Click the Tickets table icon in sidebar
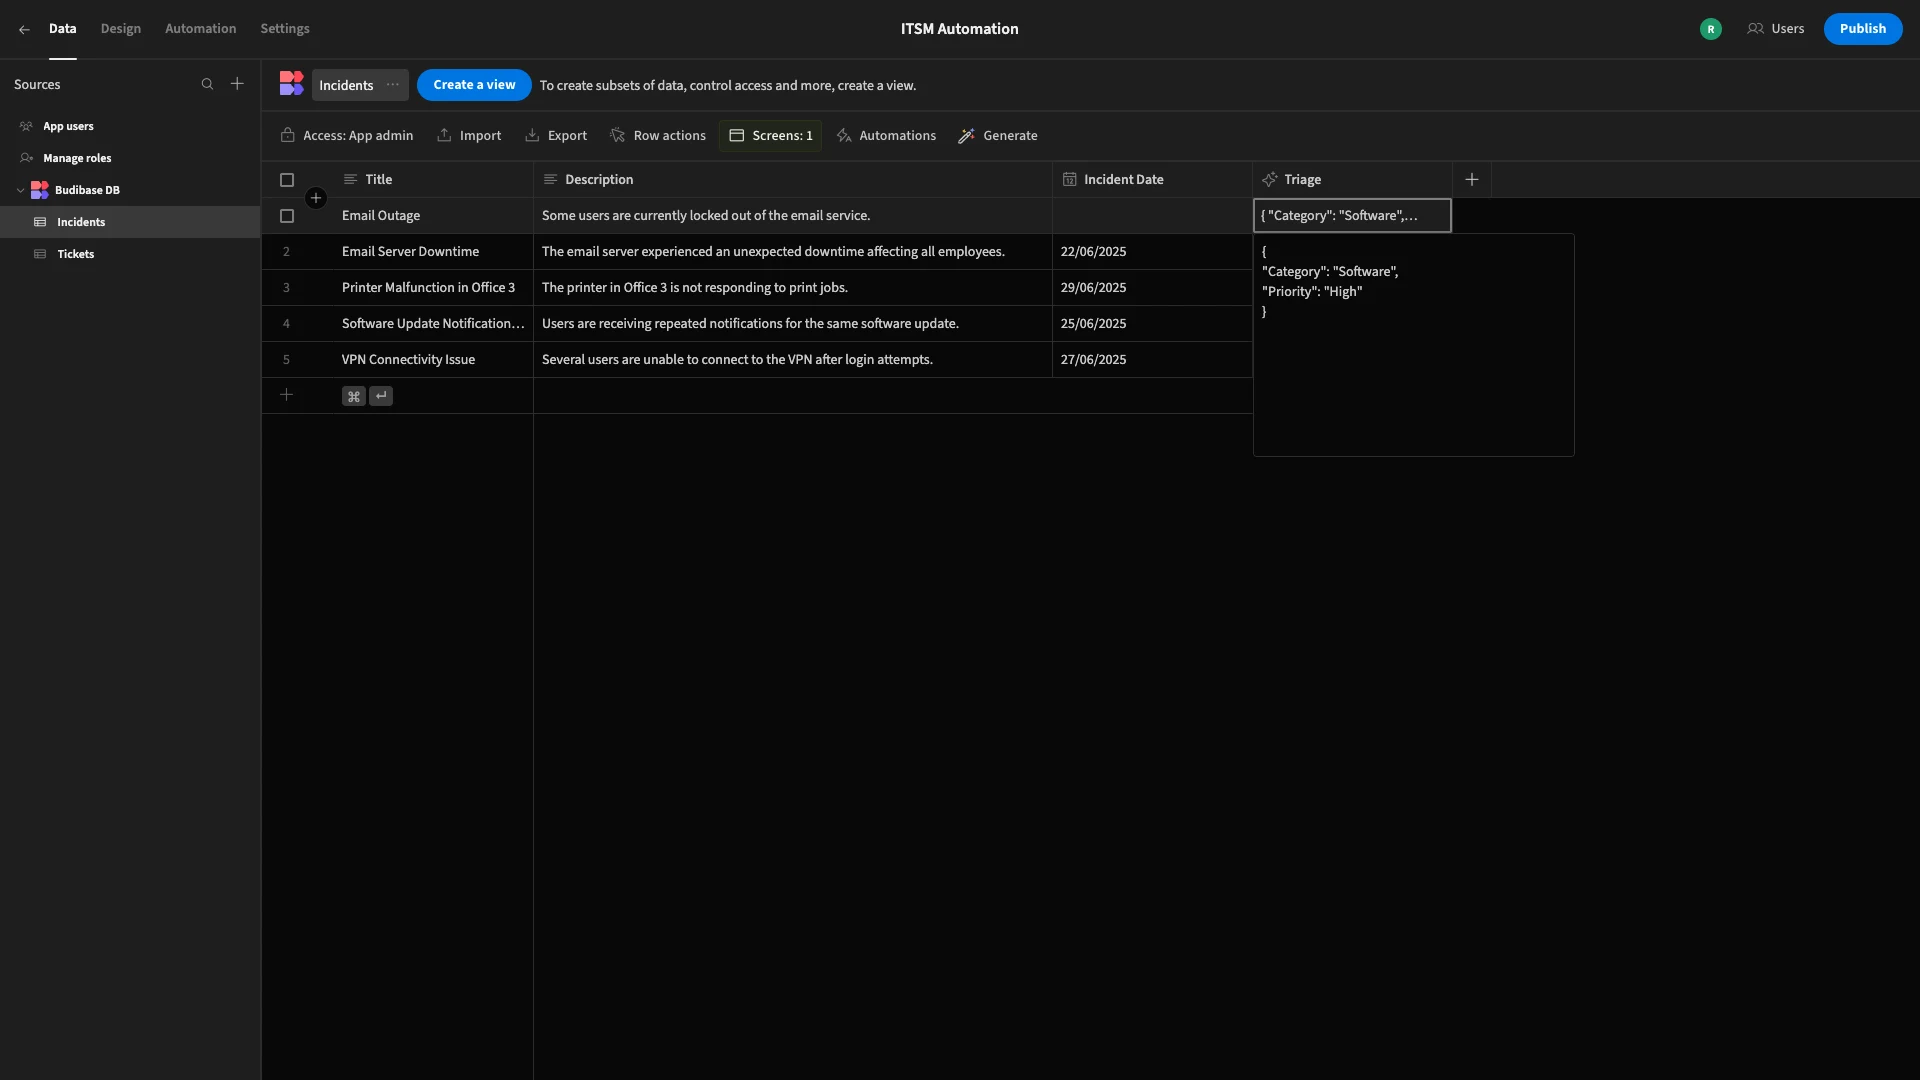Viewport: 1920px width, 1080px height. click(x=40, y=254)
